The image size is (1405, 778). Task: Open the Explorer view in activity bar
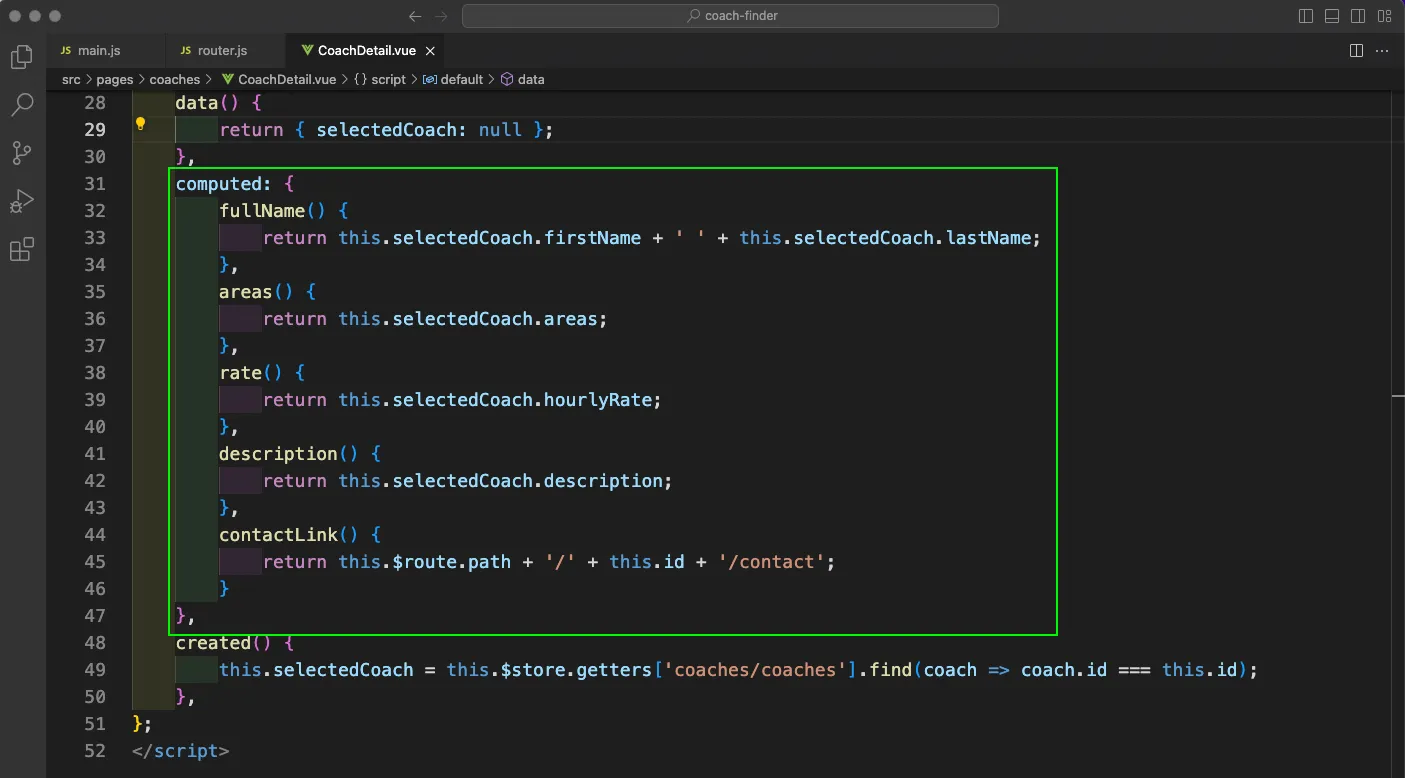21,57
